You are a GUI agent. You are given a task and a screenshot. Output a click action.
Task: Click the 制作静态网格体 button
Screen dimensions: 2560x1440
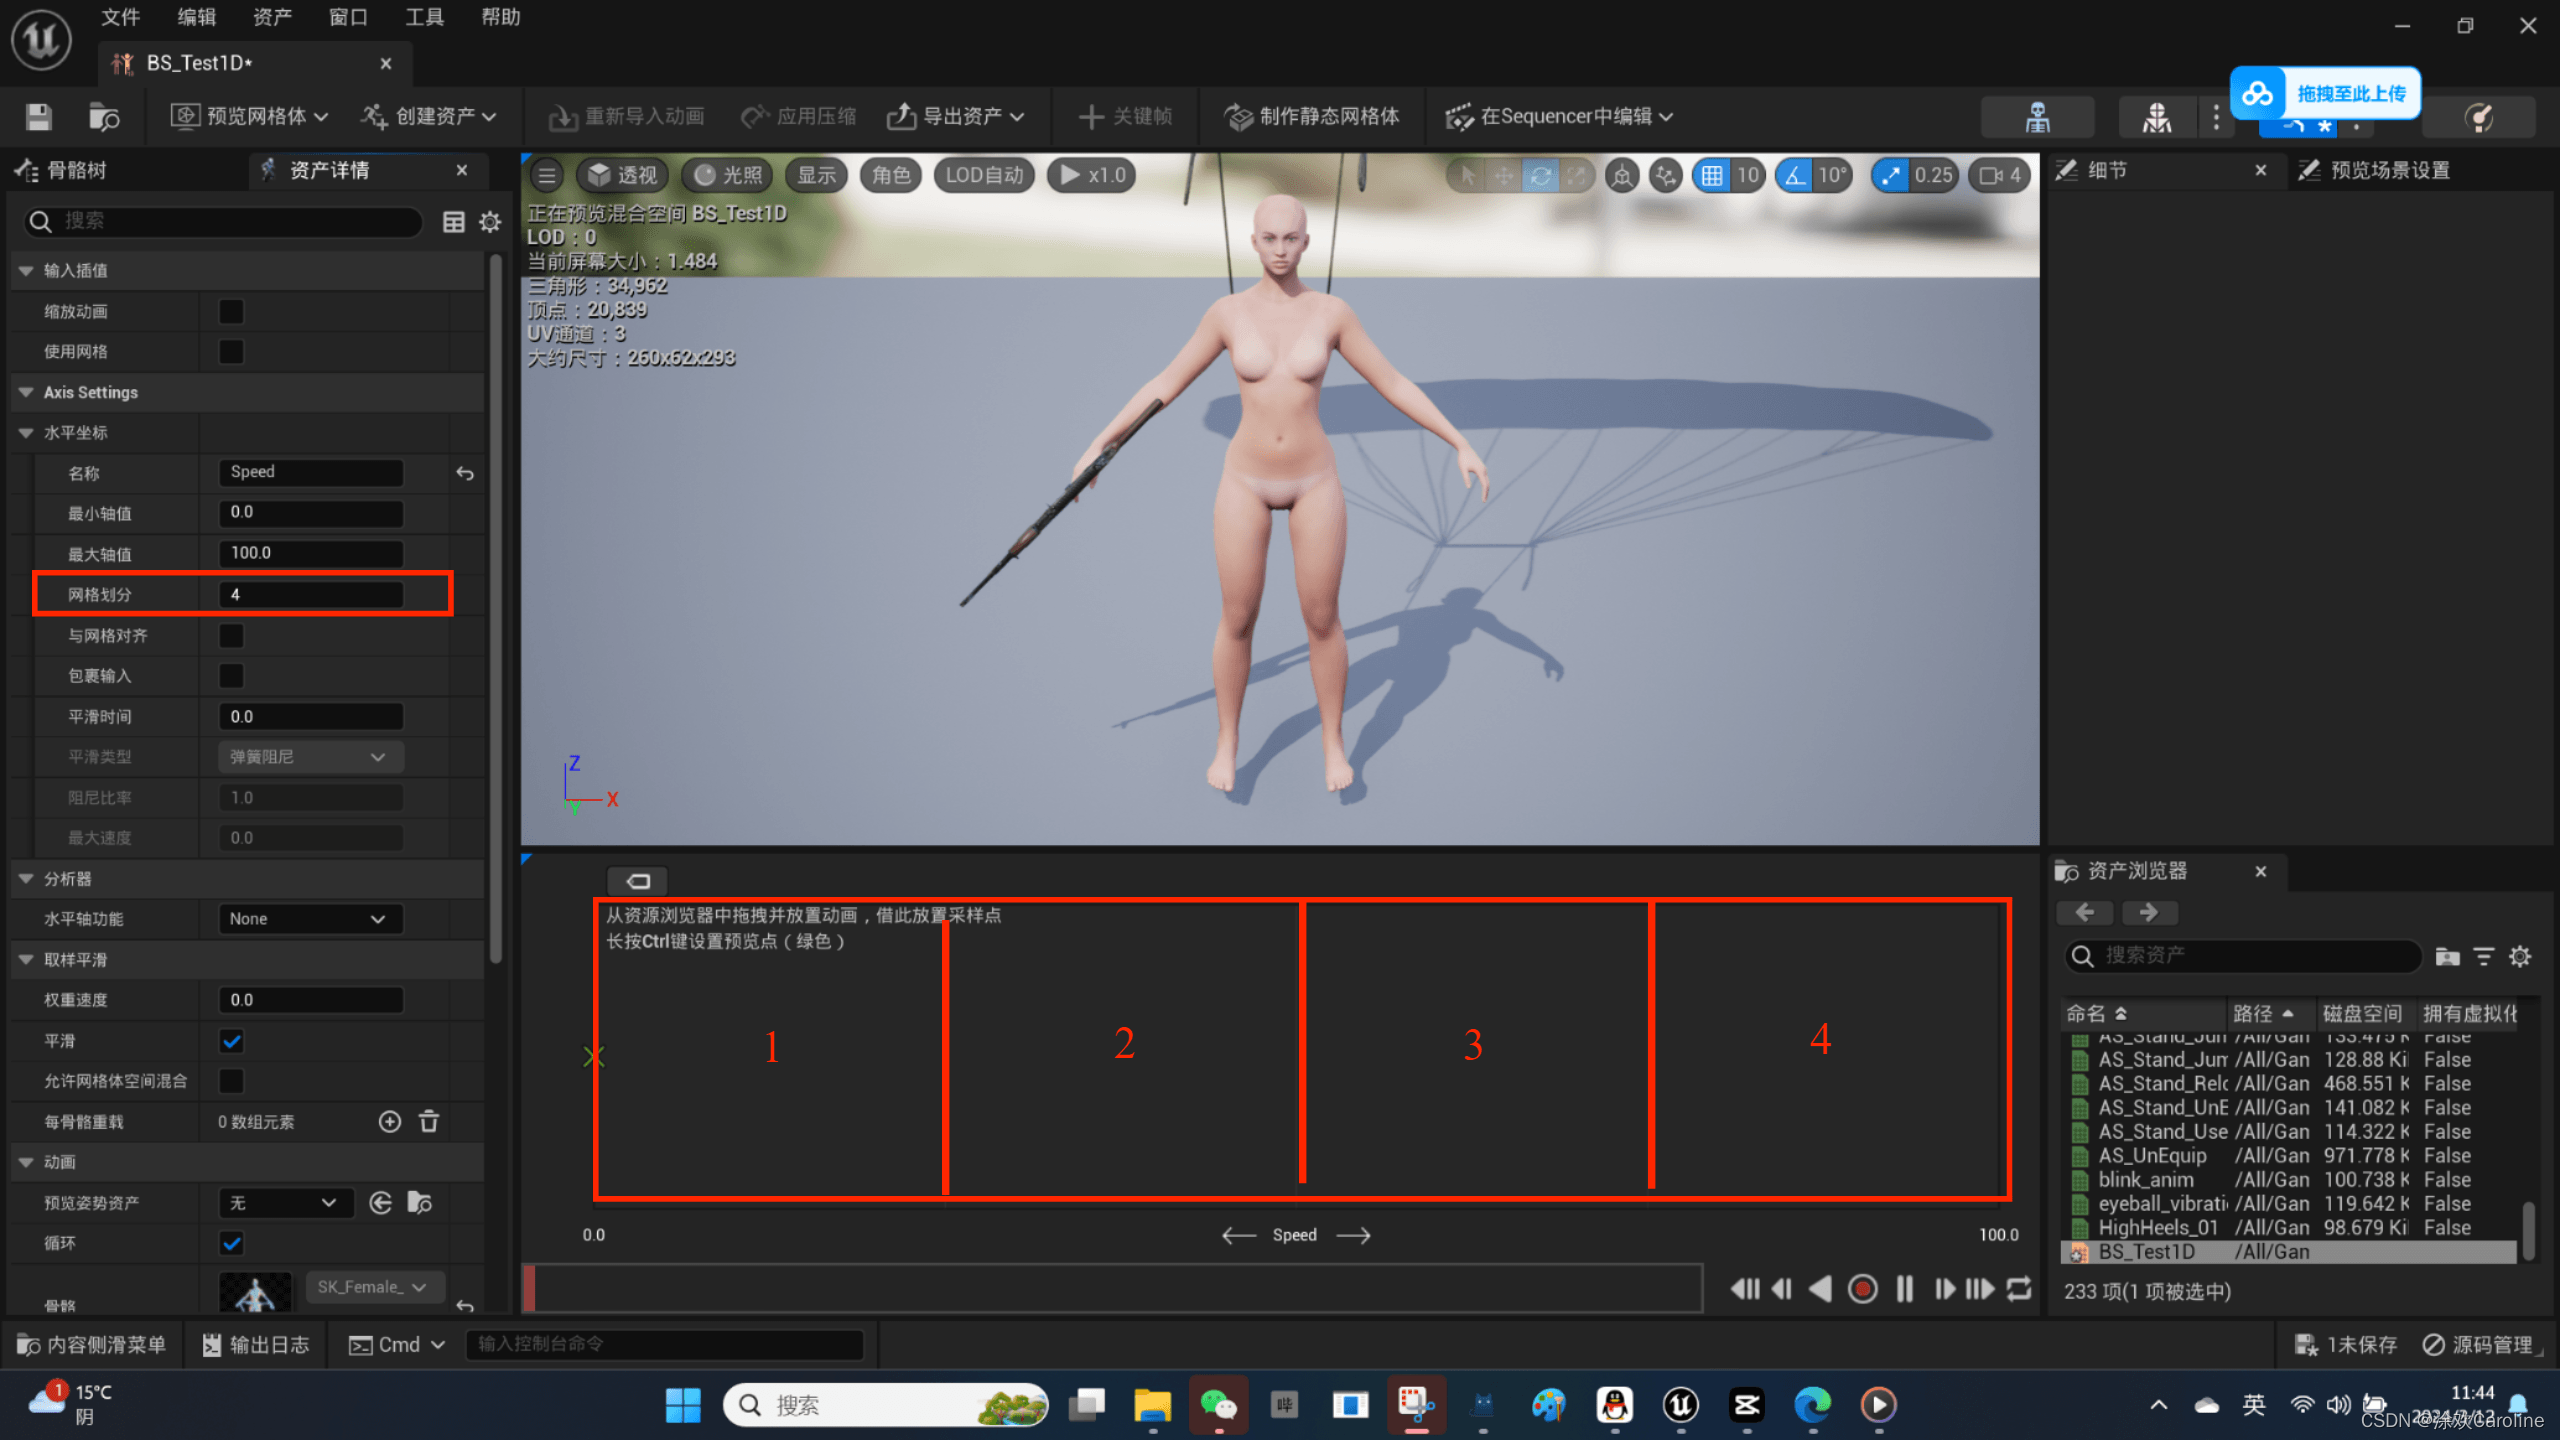[x=1311, y=117]
